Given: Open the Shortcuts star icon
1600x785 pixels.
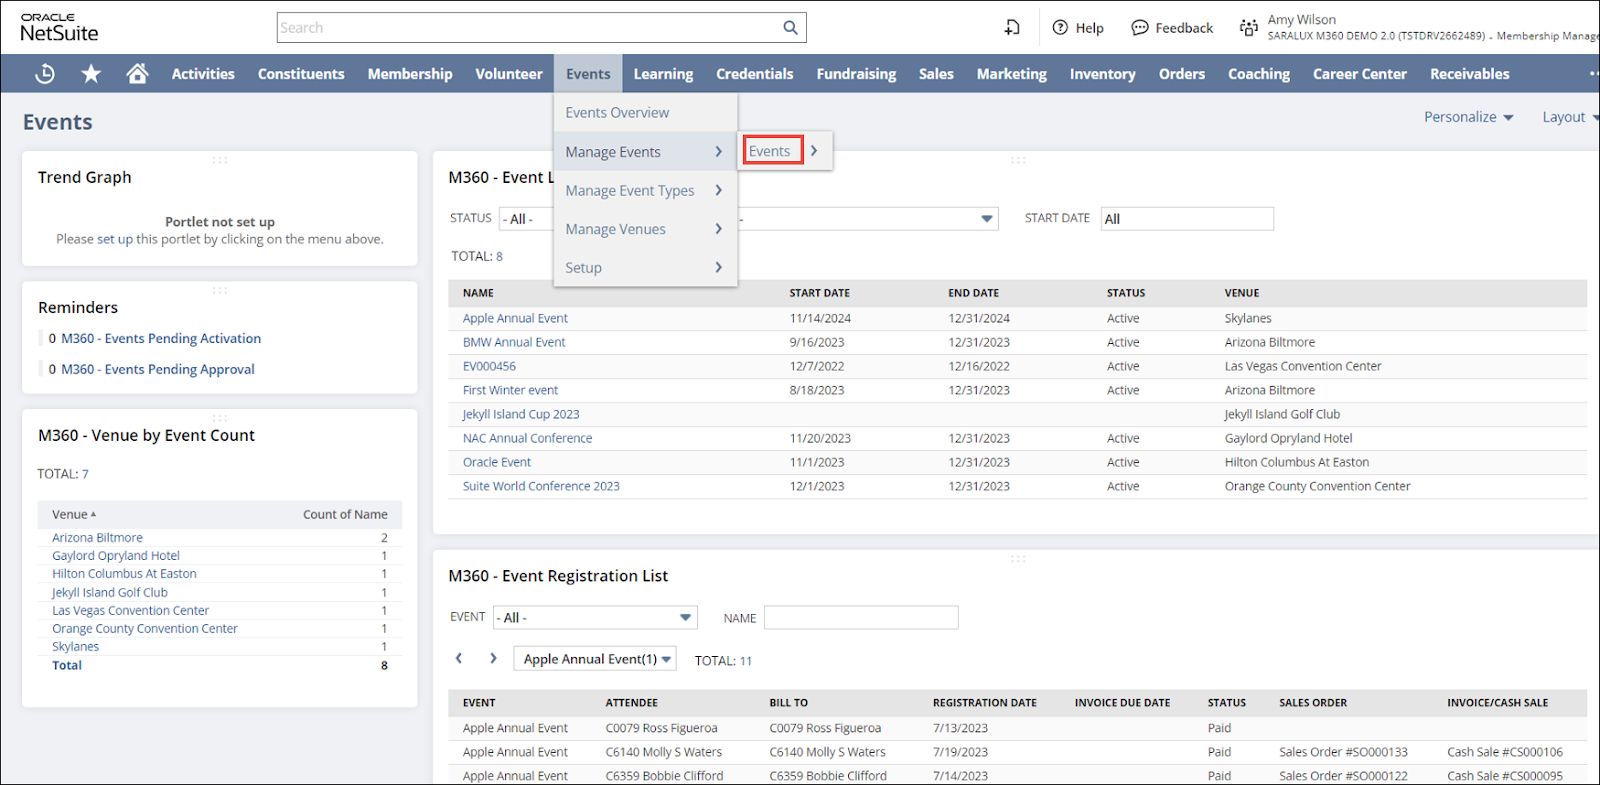Looking at the screenshot, I should click(x=91, y=74).
